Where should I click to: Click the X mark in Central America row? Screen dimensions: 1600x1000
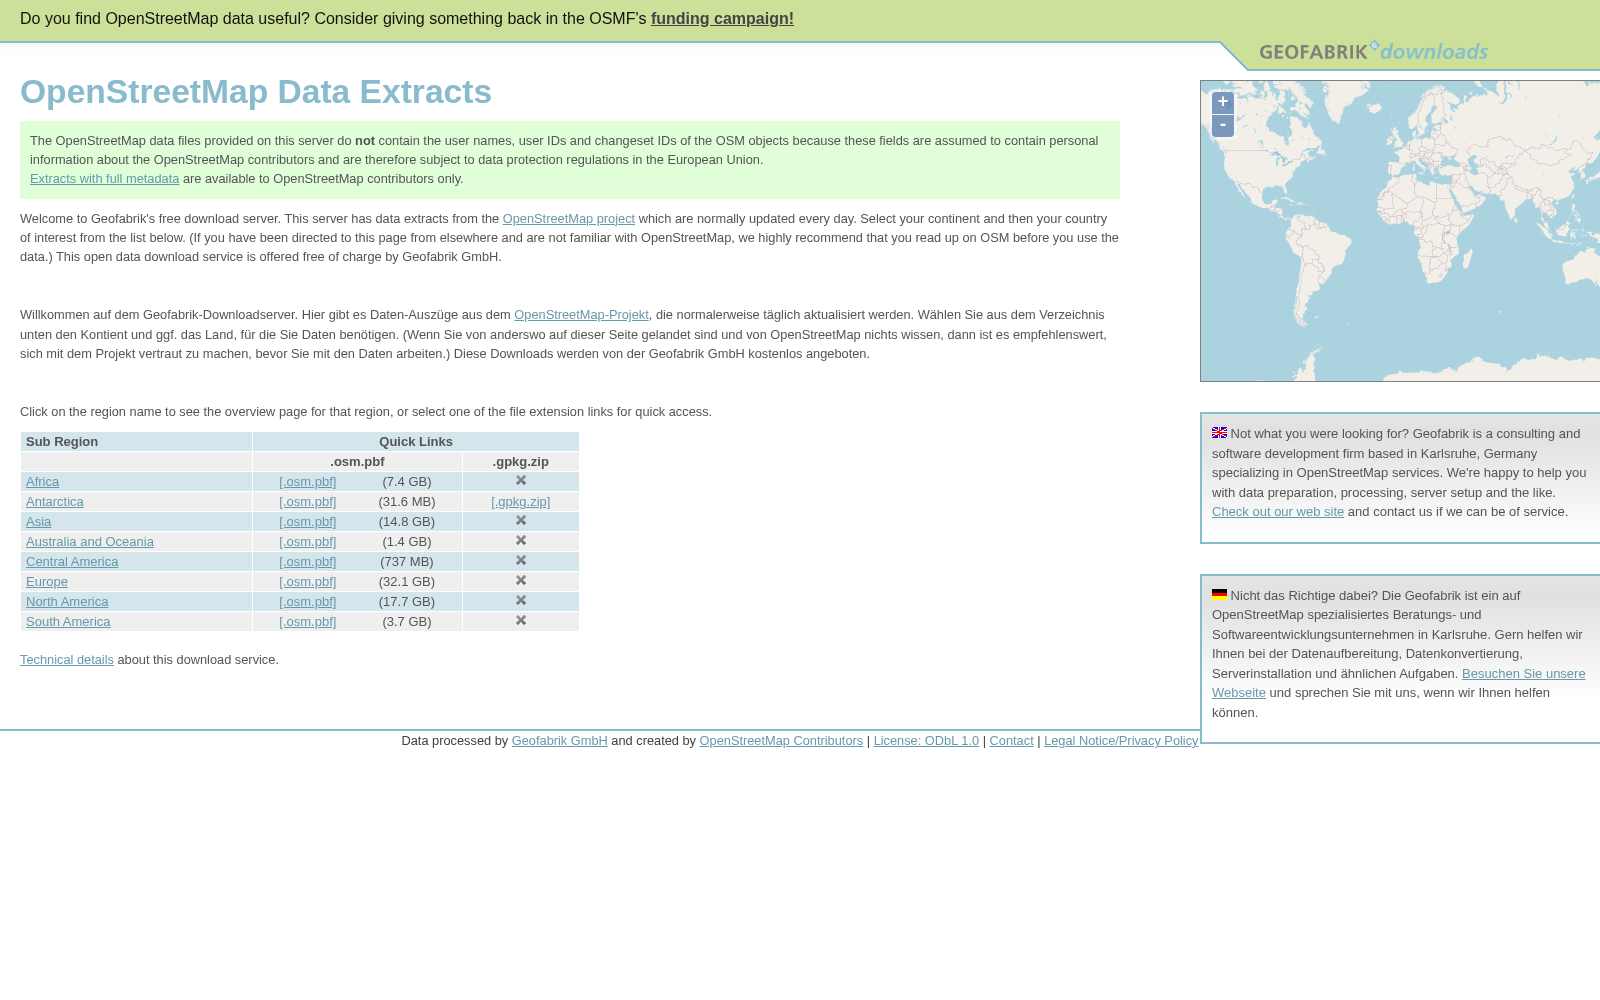(x=521, y=561)
